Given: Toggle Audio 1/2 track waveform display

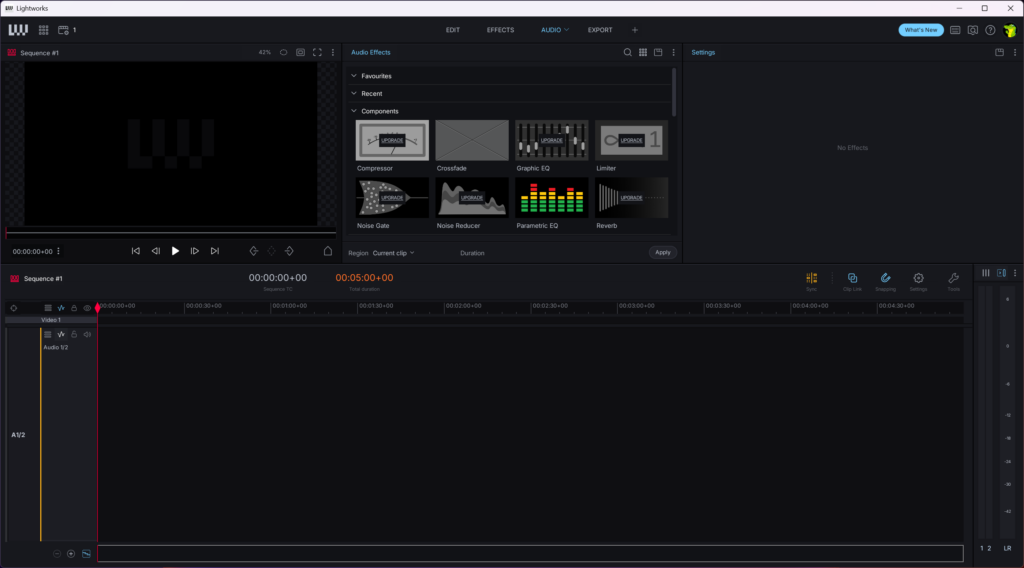Looking at the screenshot, I should point(61,334).
